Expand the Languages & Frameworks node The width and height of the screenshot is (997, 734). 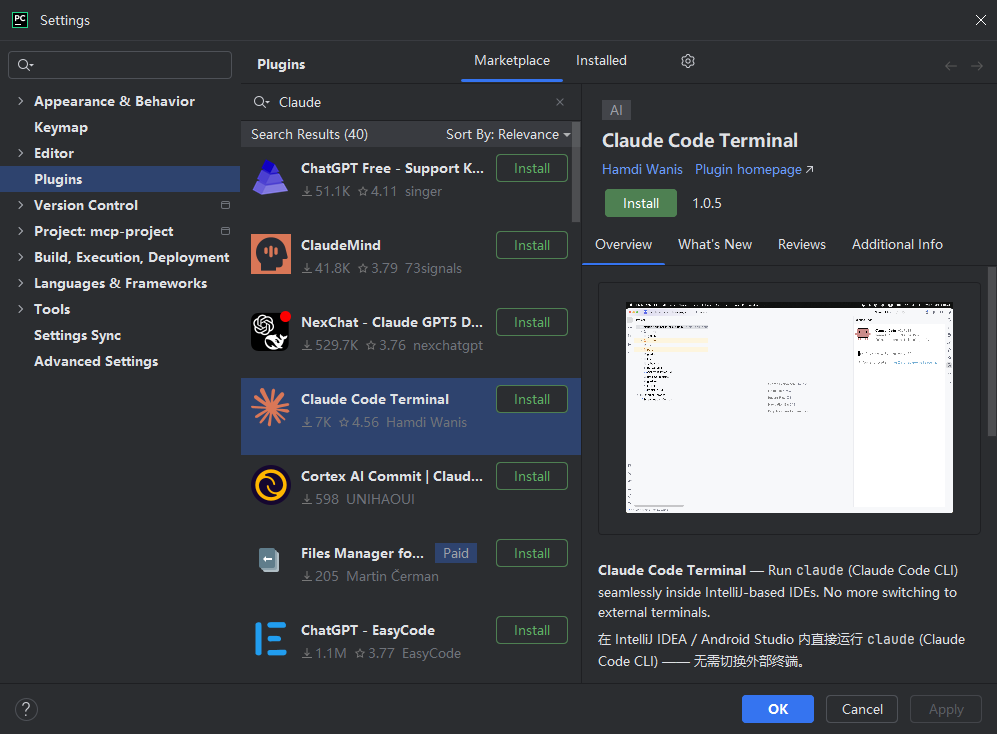(x=20, y=283)
